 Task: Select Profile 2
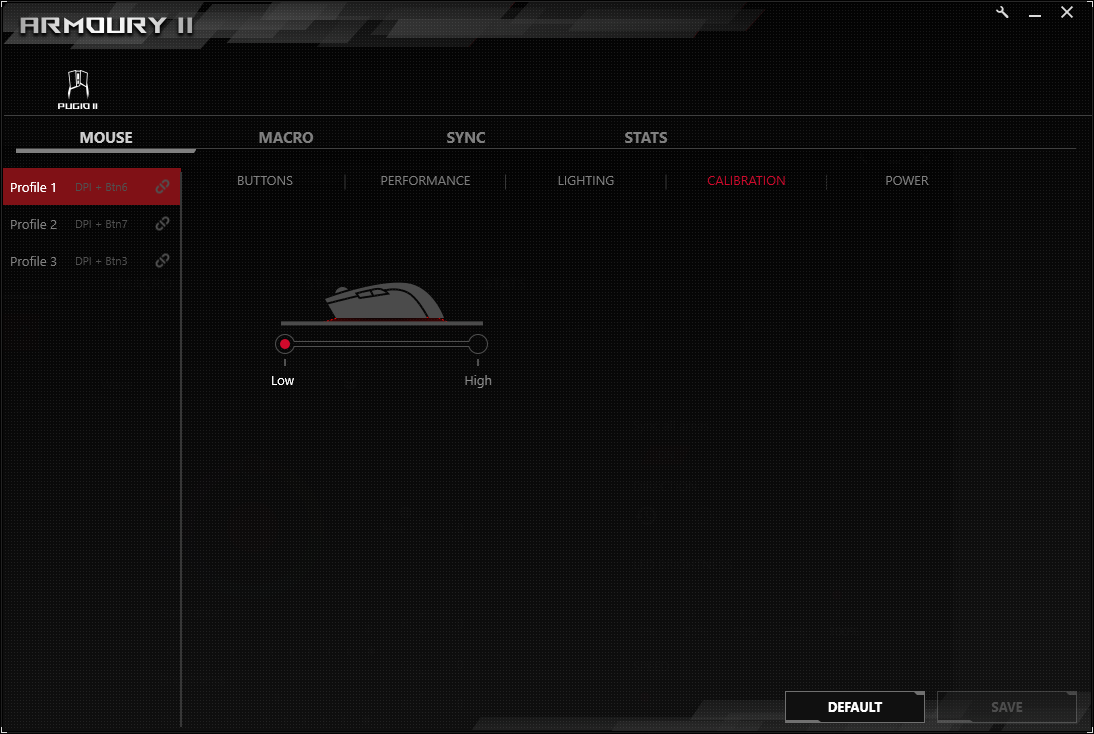[91, 224]
